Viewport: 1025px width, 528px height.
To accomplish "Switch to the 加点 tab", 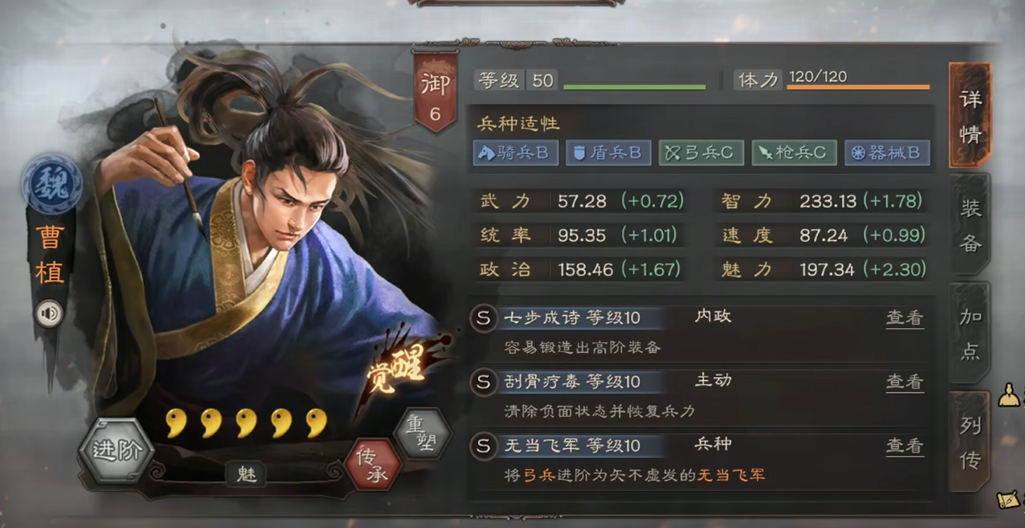I will point(970,333).
